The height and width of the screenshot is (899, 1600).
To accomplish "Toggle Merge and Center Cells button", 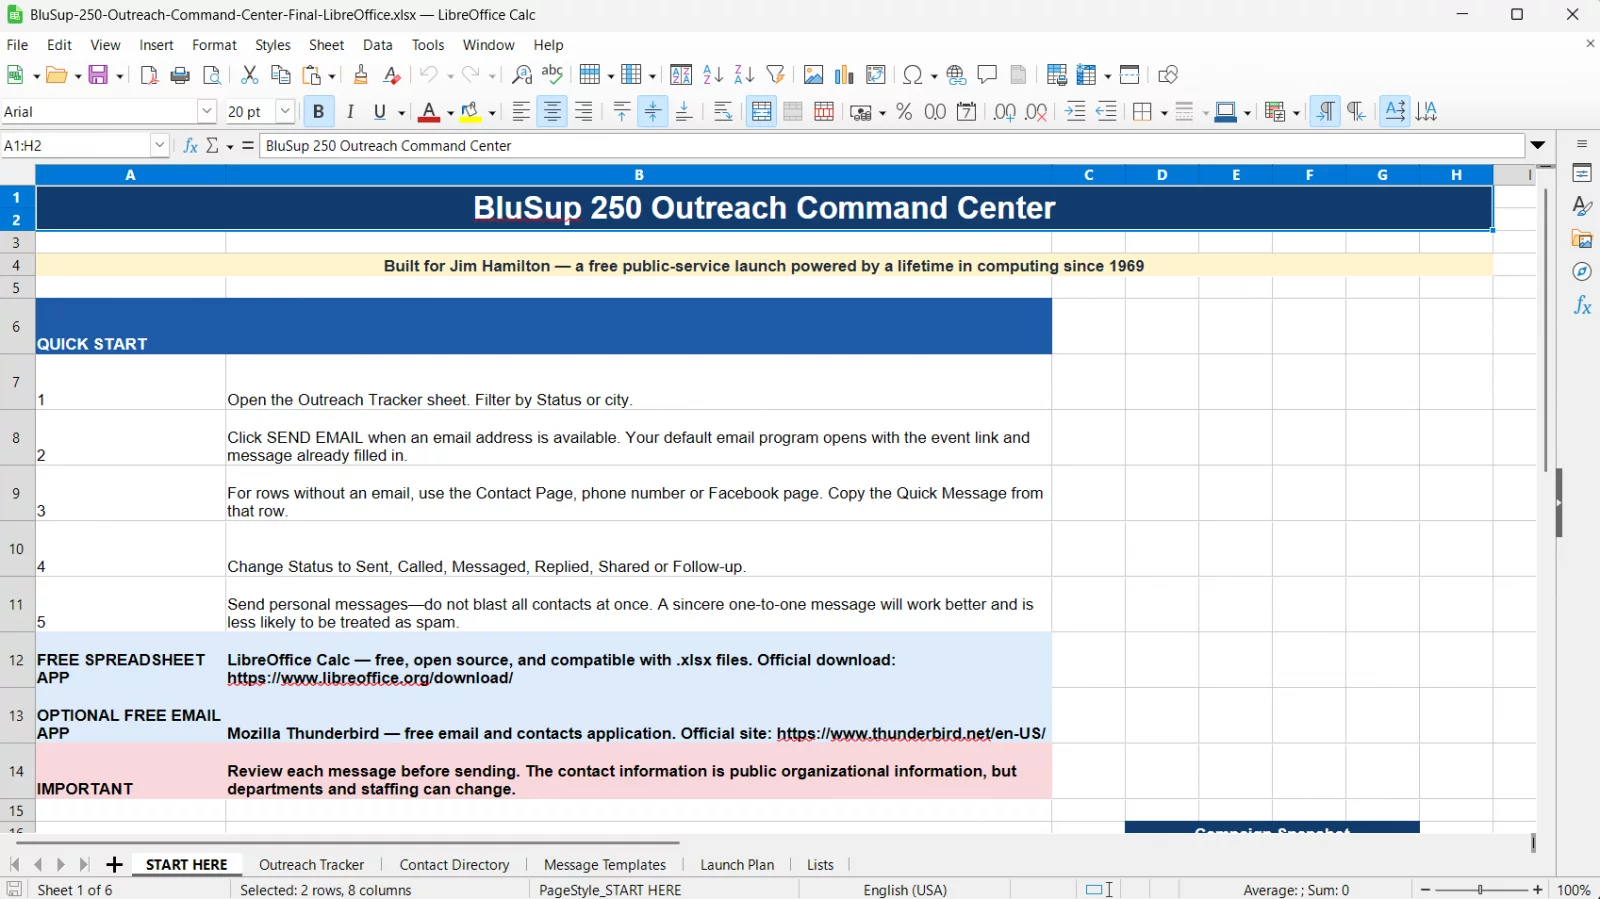I will click(x=761, y=112).
